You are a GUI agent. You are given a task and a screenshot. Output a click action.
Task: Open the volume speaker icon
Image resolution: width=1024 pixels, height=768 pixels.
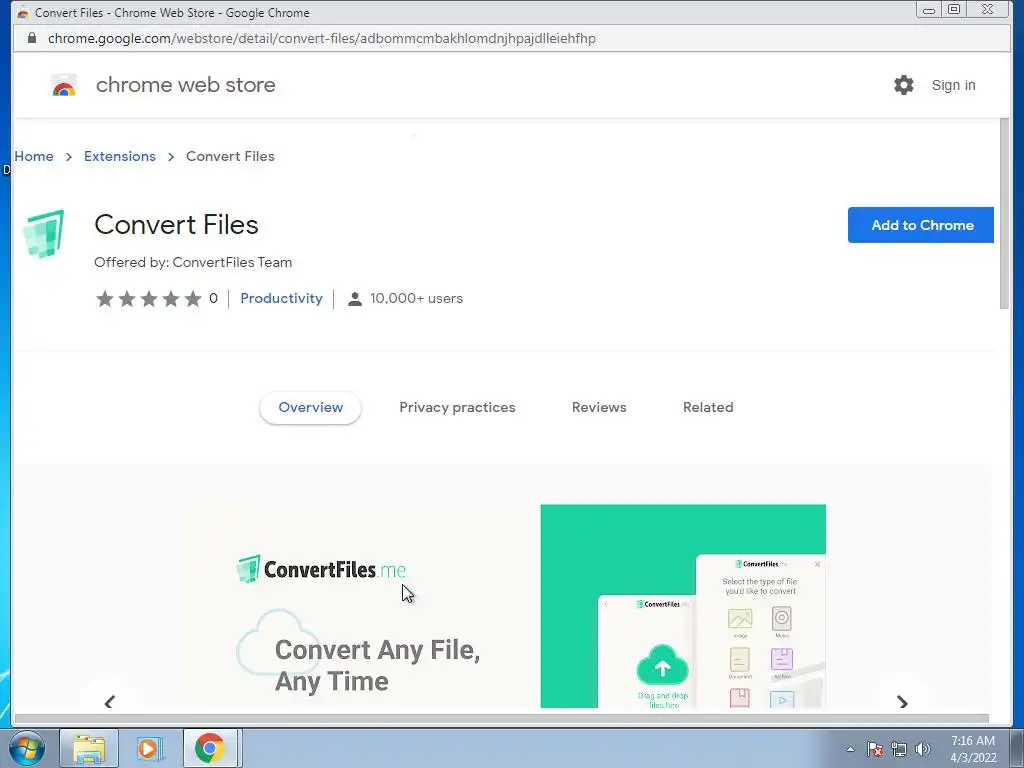(x=922, y=749)
